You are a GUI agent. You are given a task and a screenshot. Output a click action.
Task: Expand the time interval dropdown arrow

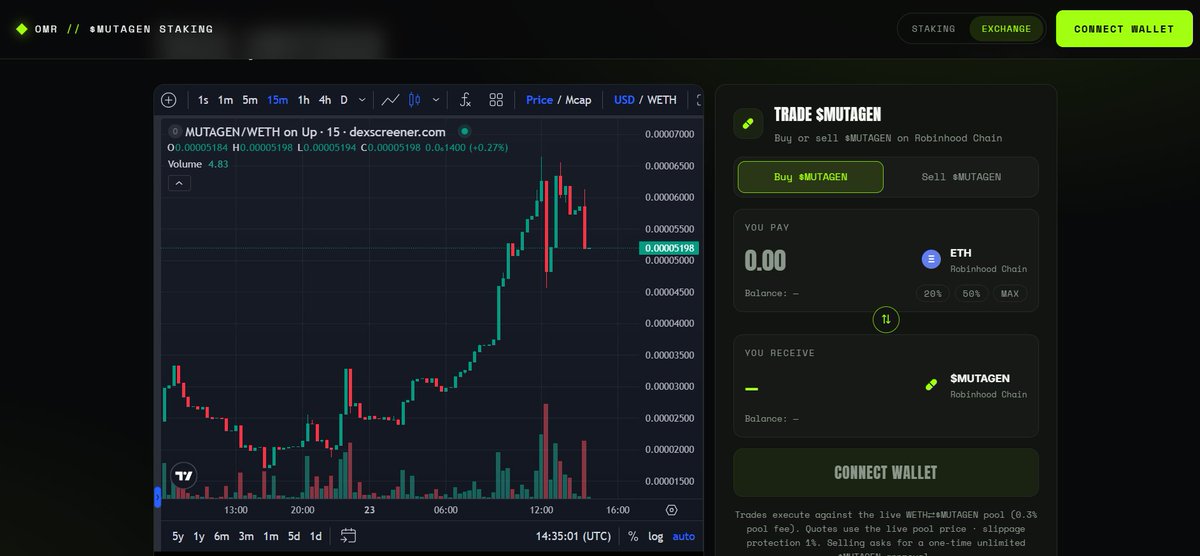click(362, 100)
